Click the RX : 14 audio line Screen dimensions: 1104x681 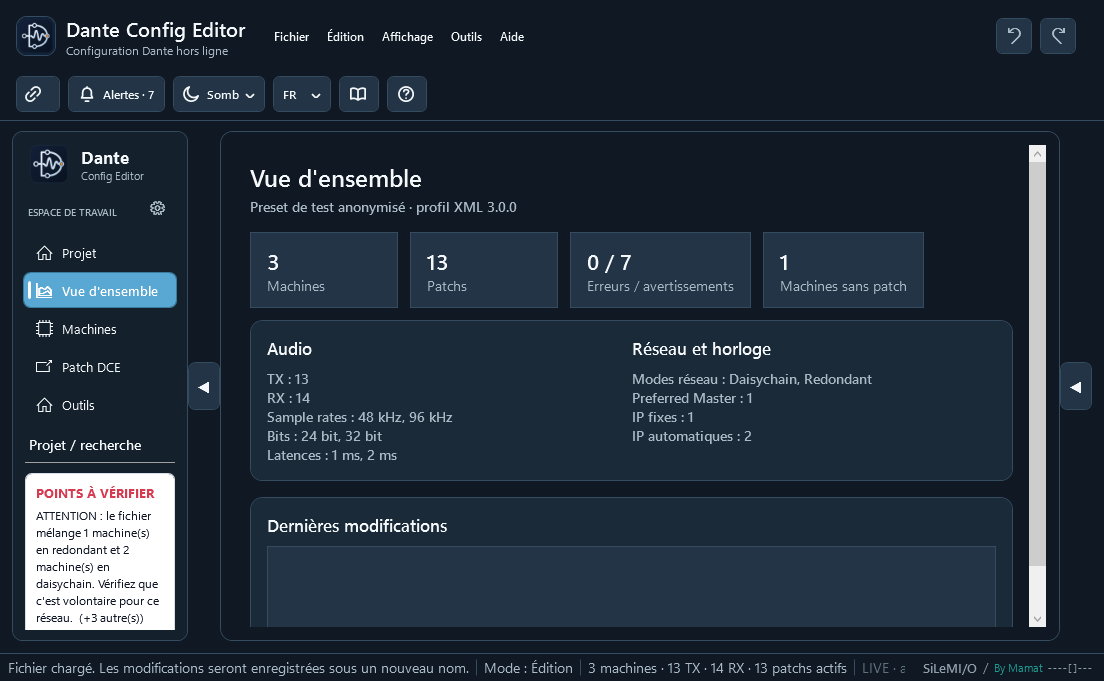288,398
